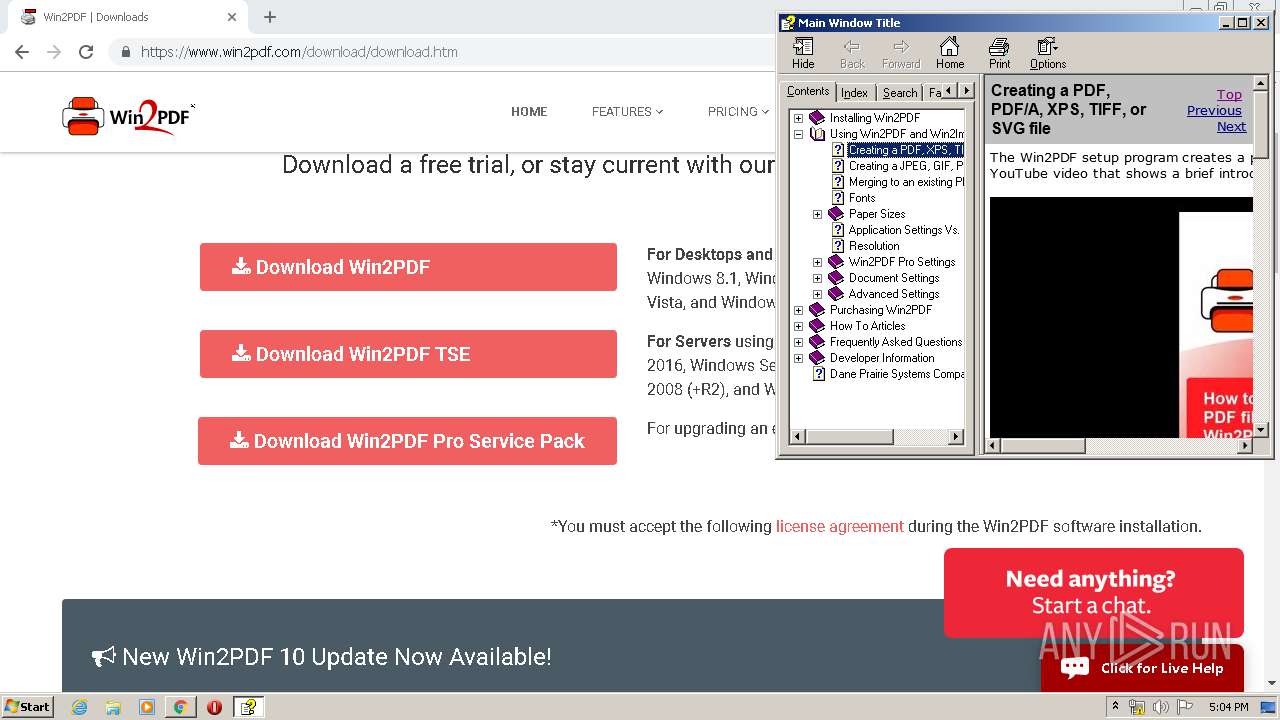The image size is (1280, 720).
Task: Expand the Purchasing Win2PDF book
Action: point(798,310)
